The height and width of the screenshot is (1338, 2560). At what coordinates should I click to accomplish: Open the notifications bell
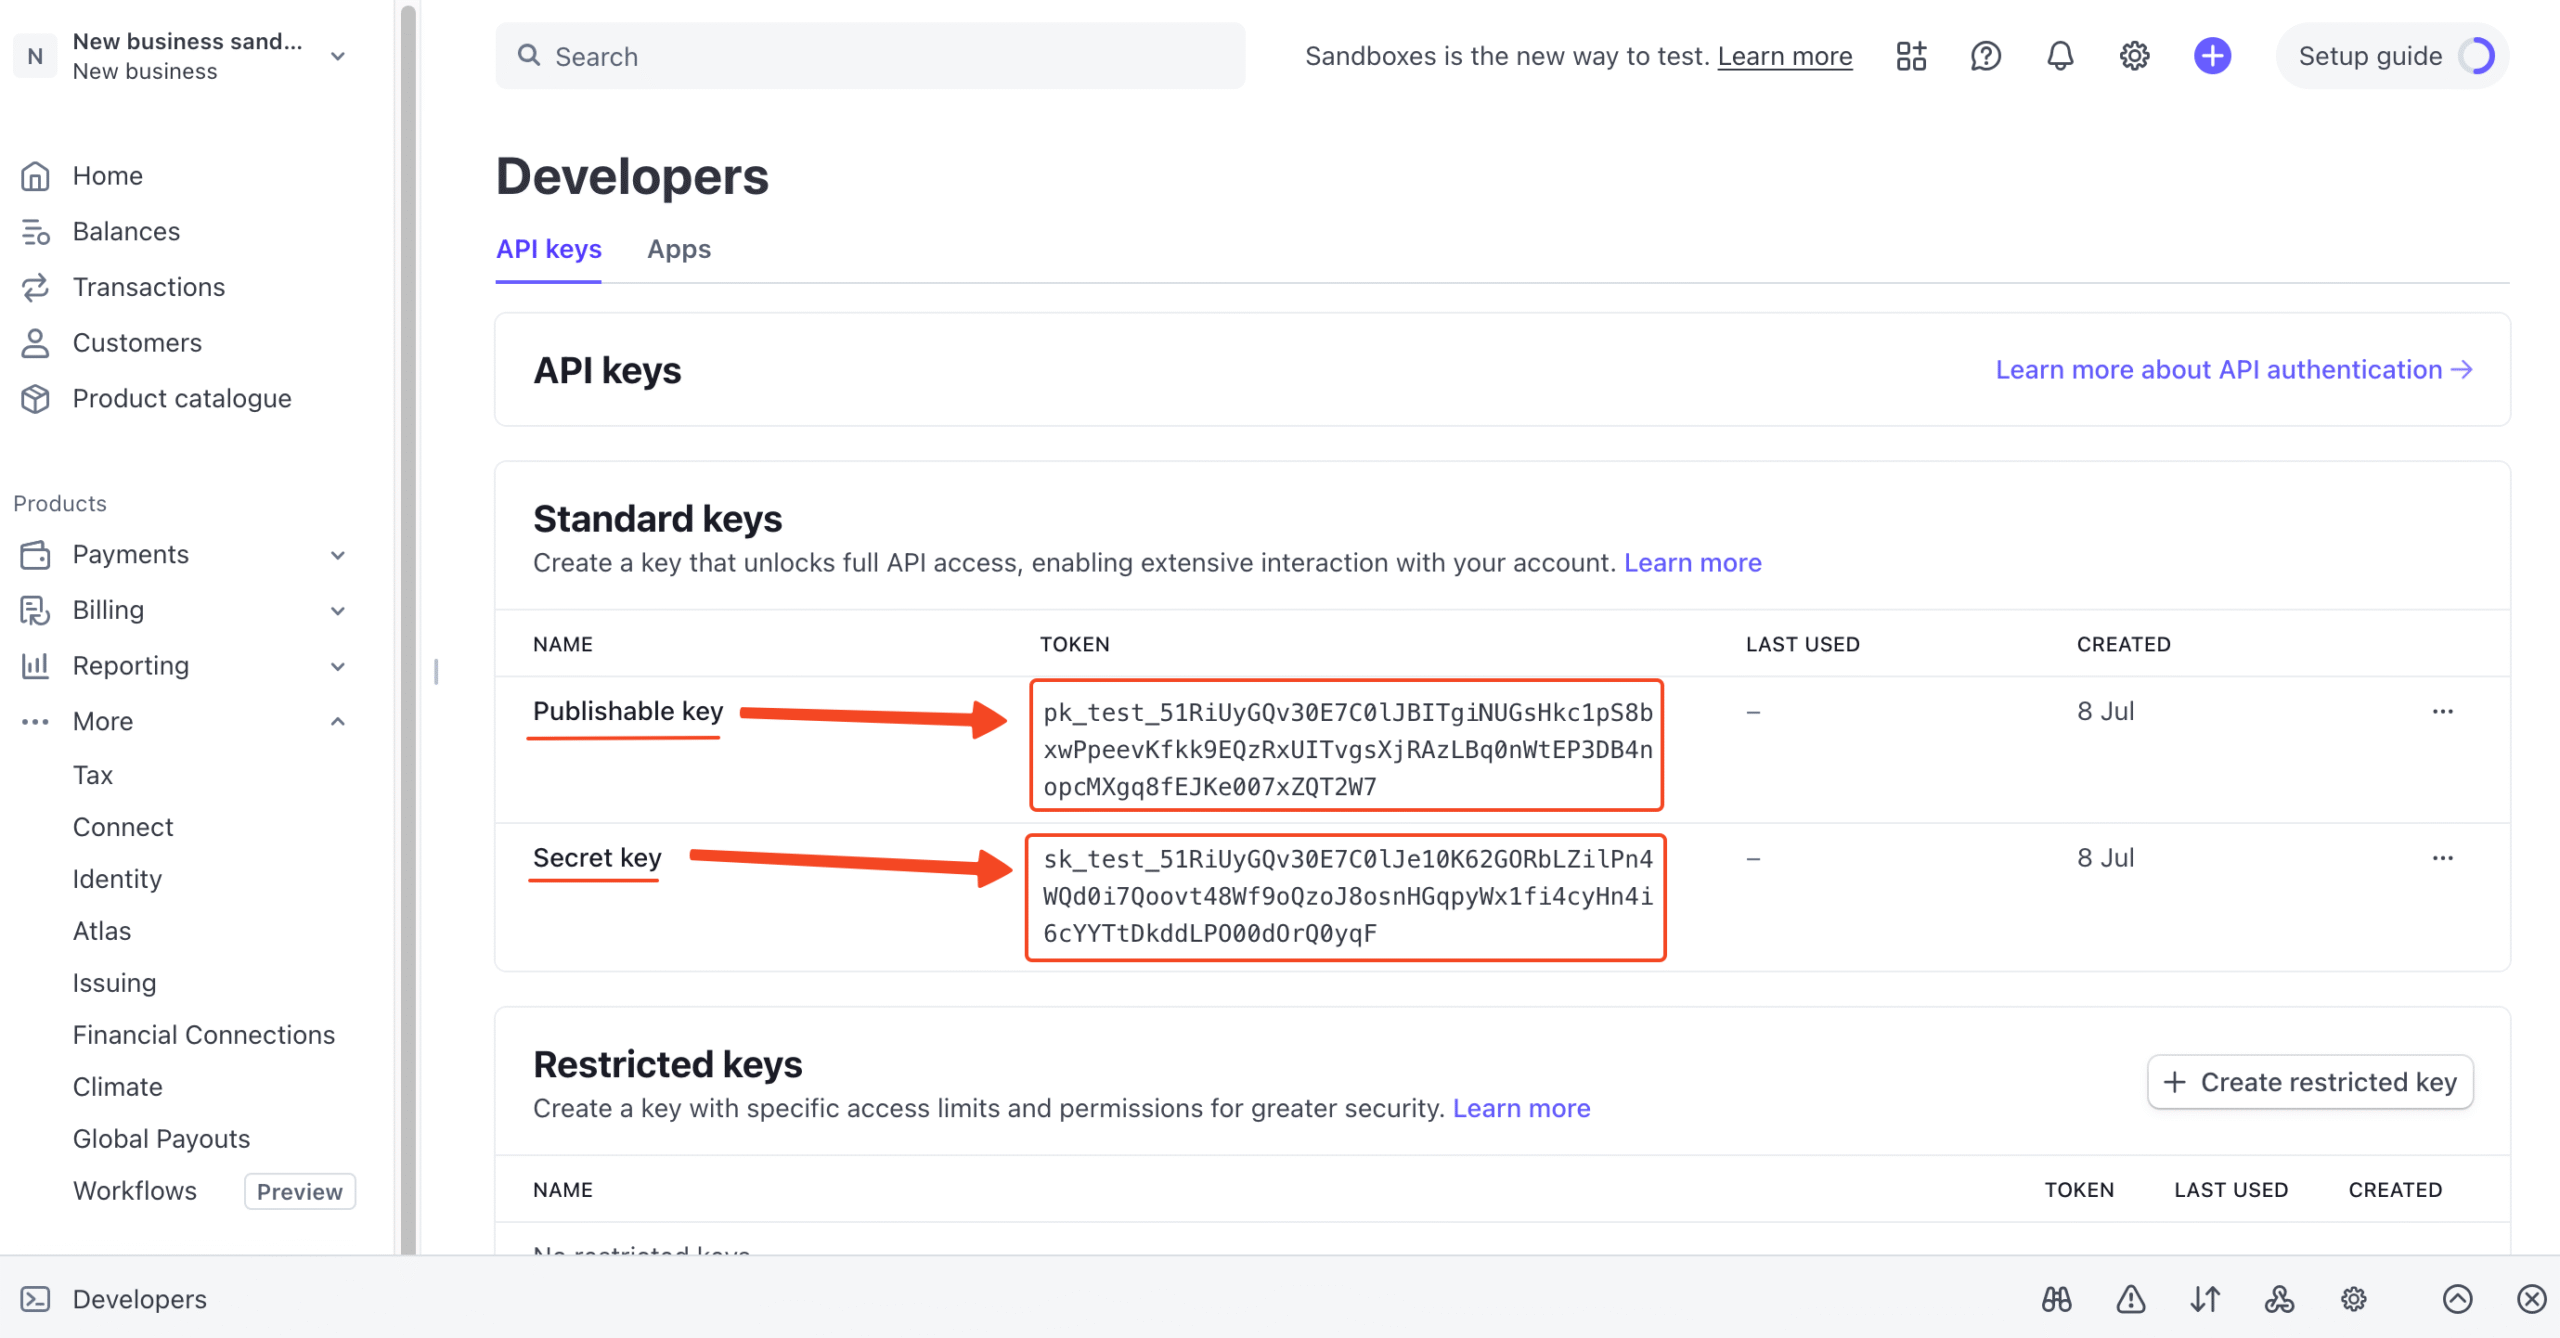(2059, 56)
